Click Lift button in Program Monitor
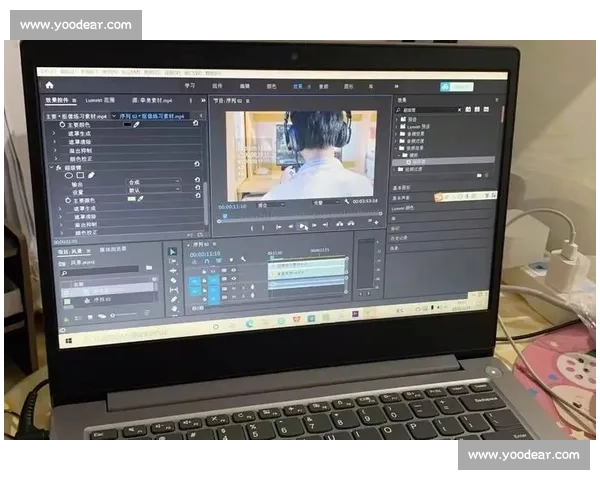 339,224
